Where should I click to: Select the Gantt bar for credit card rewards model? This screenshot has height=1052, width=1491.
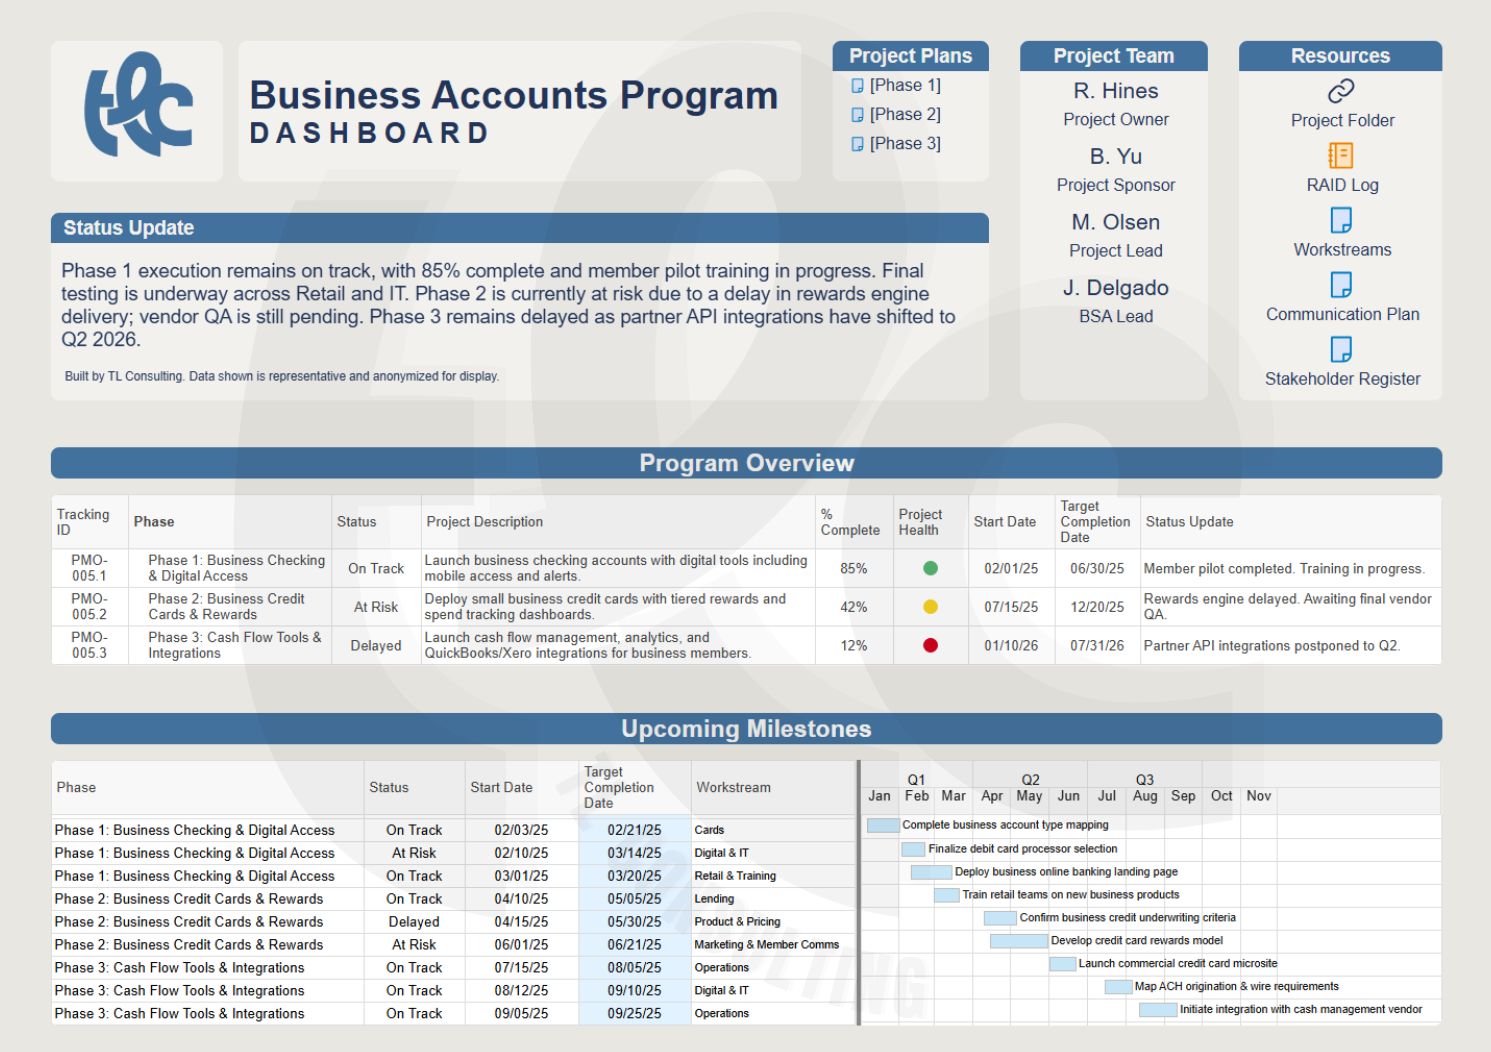[1019, 941]
